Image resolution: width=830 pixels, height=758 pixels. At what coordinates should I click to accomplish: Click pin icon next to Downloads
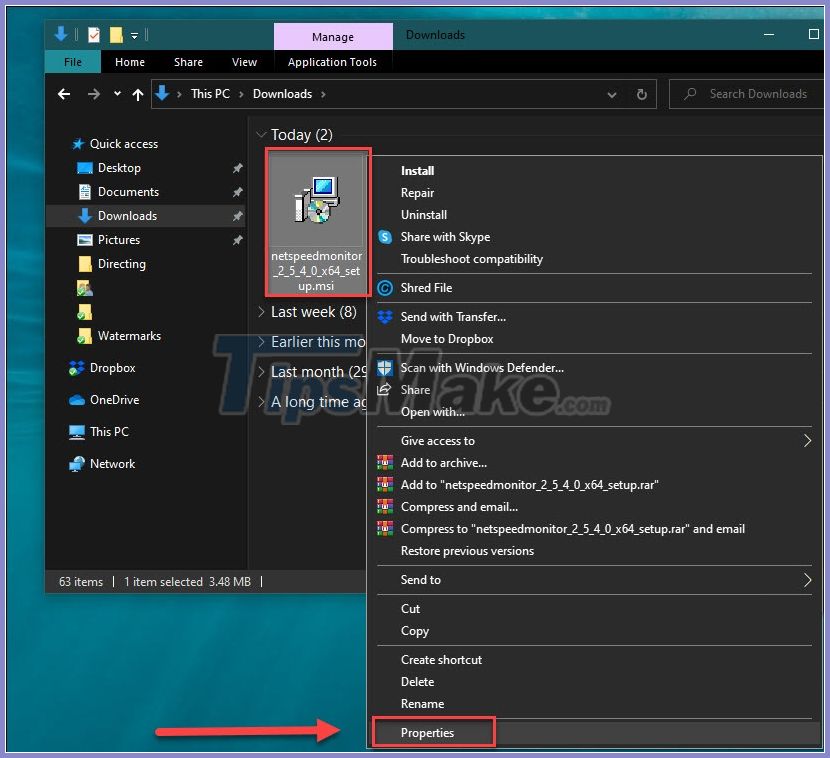pyautogui.click(x=238, y=216)
